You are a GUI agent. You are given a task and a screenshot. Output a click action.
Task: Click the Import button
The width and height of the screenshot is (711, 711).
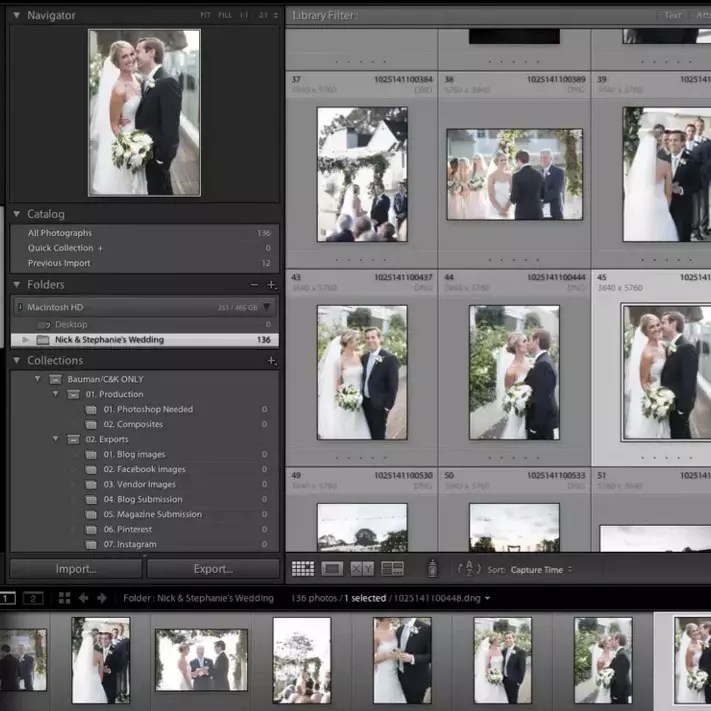click(76, 569)
